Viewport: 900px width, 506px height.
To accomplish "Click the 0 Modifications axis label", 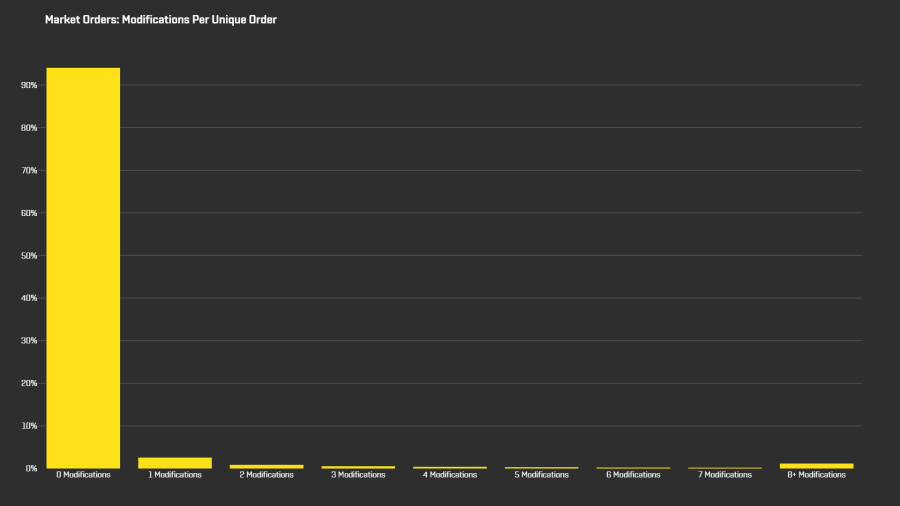I will click(83, 475).
